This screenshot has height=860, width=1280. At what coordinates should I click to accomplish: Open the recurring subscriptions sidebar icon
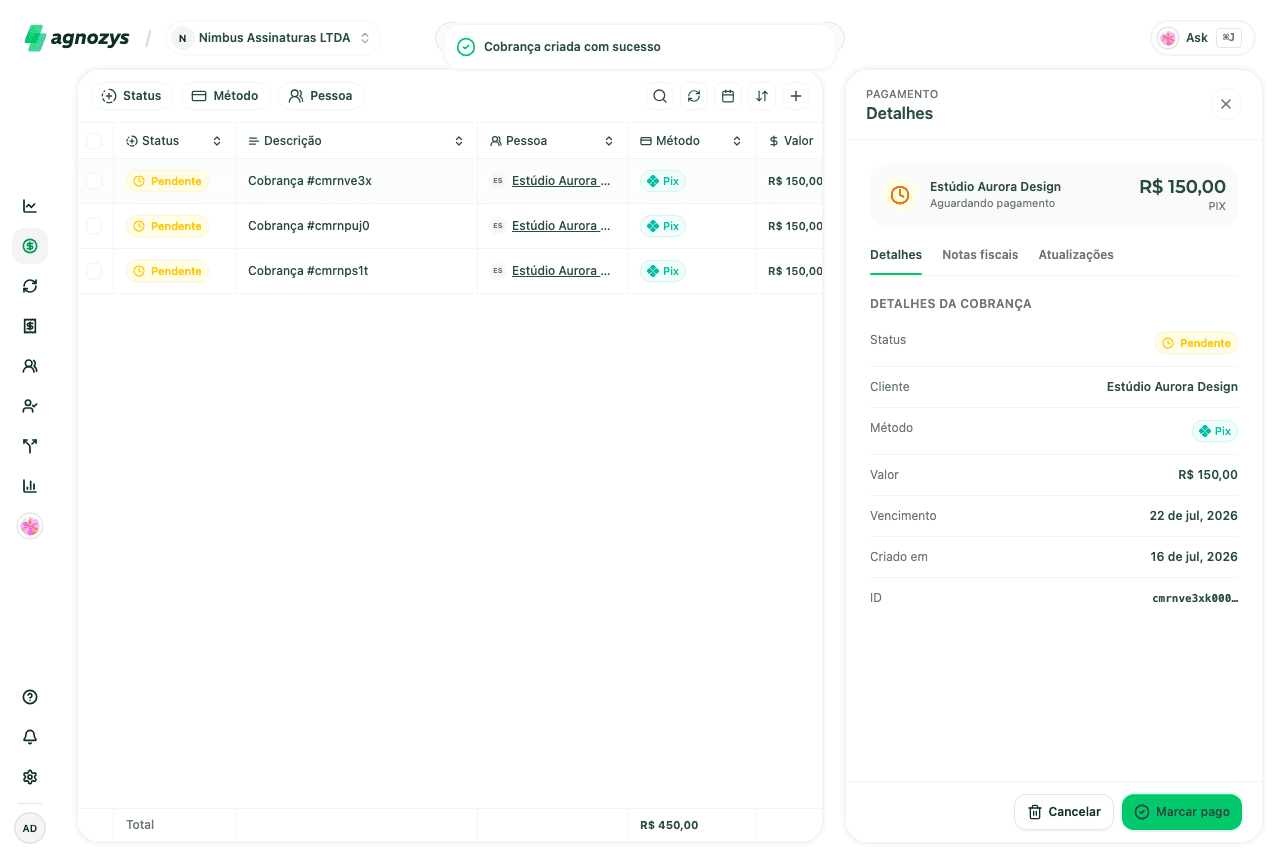30,286
